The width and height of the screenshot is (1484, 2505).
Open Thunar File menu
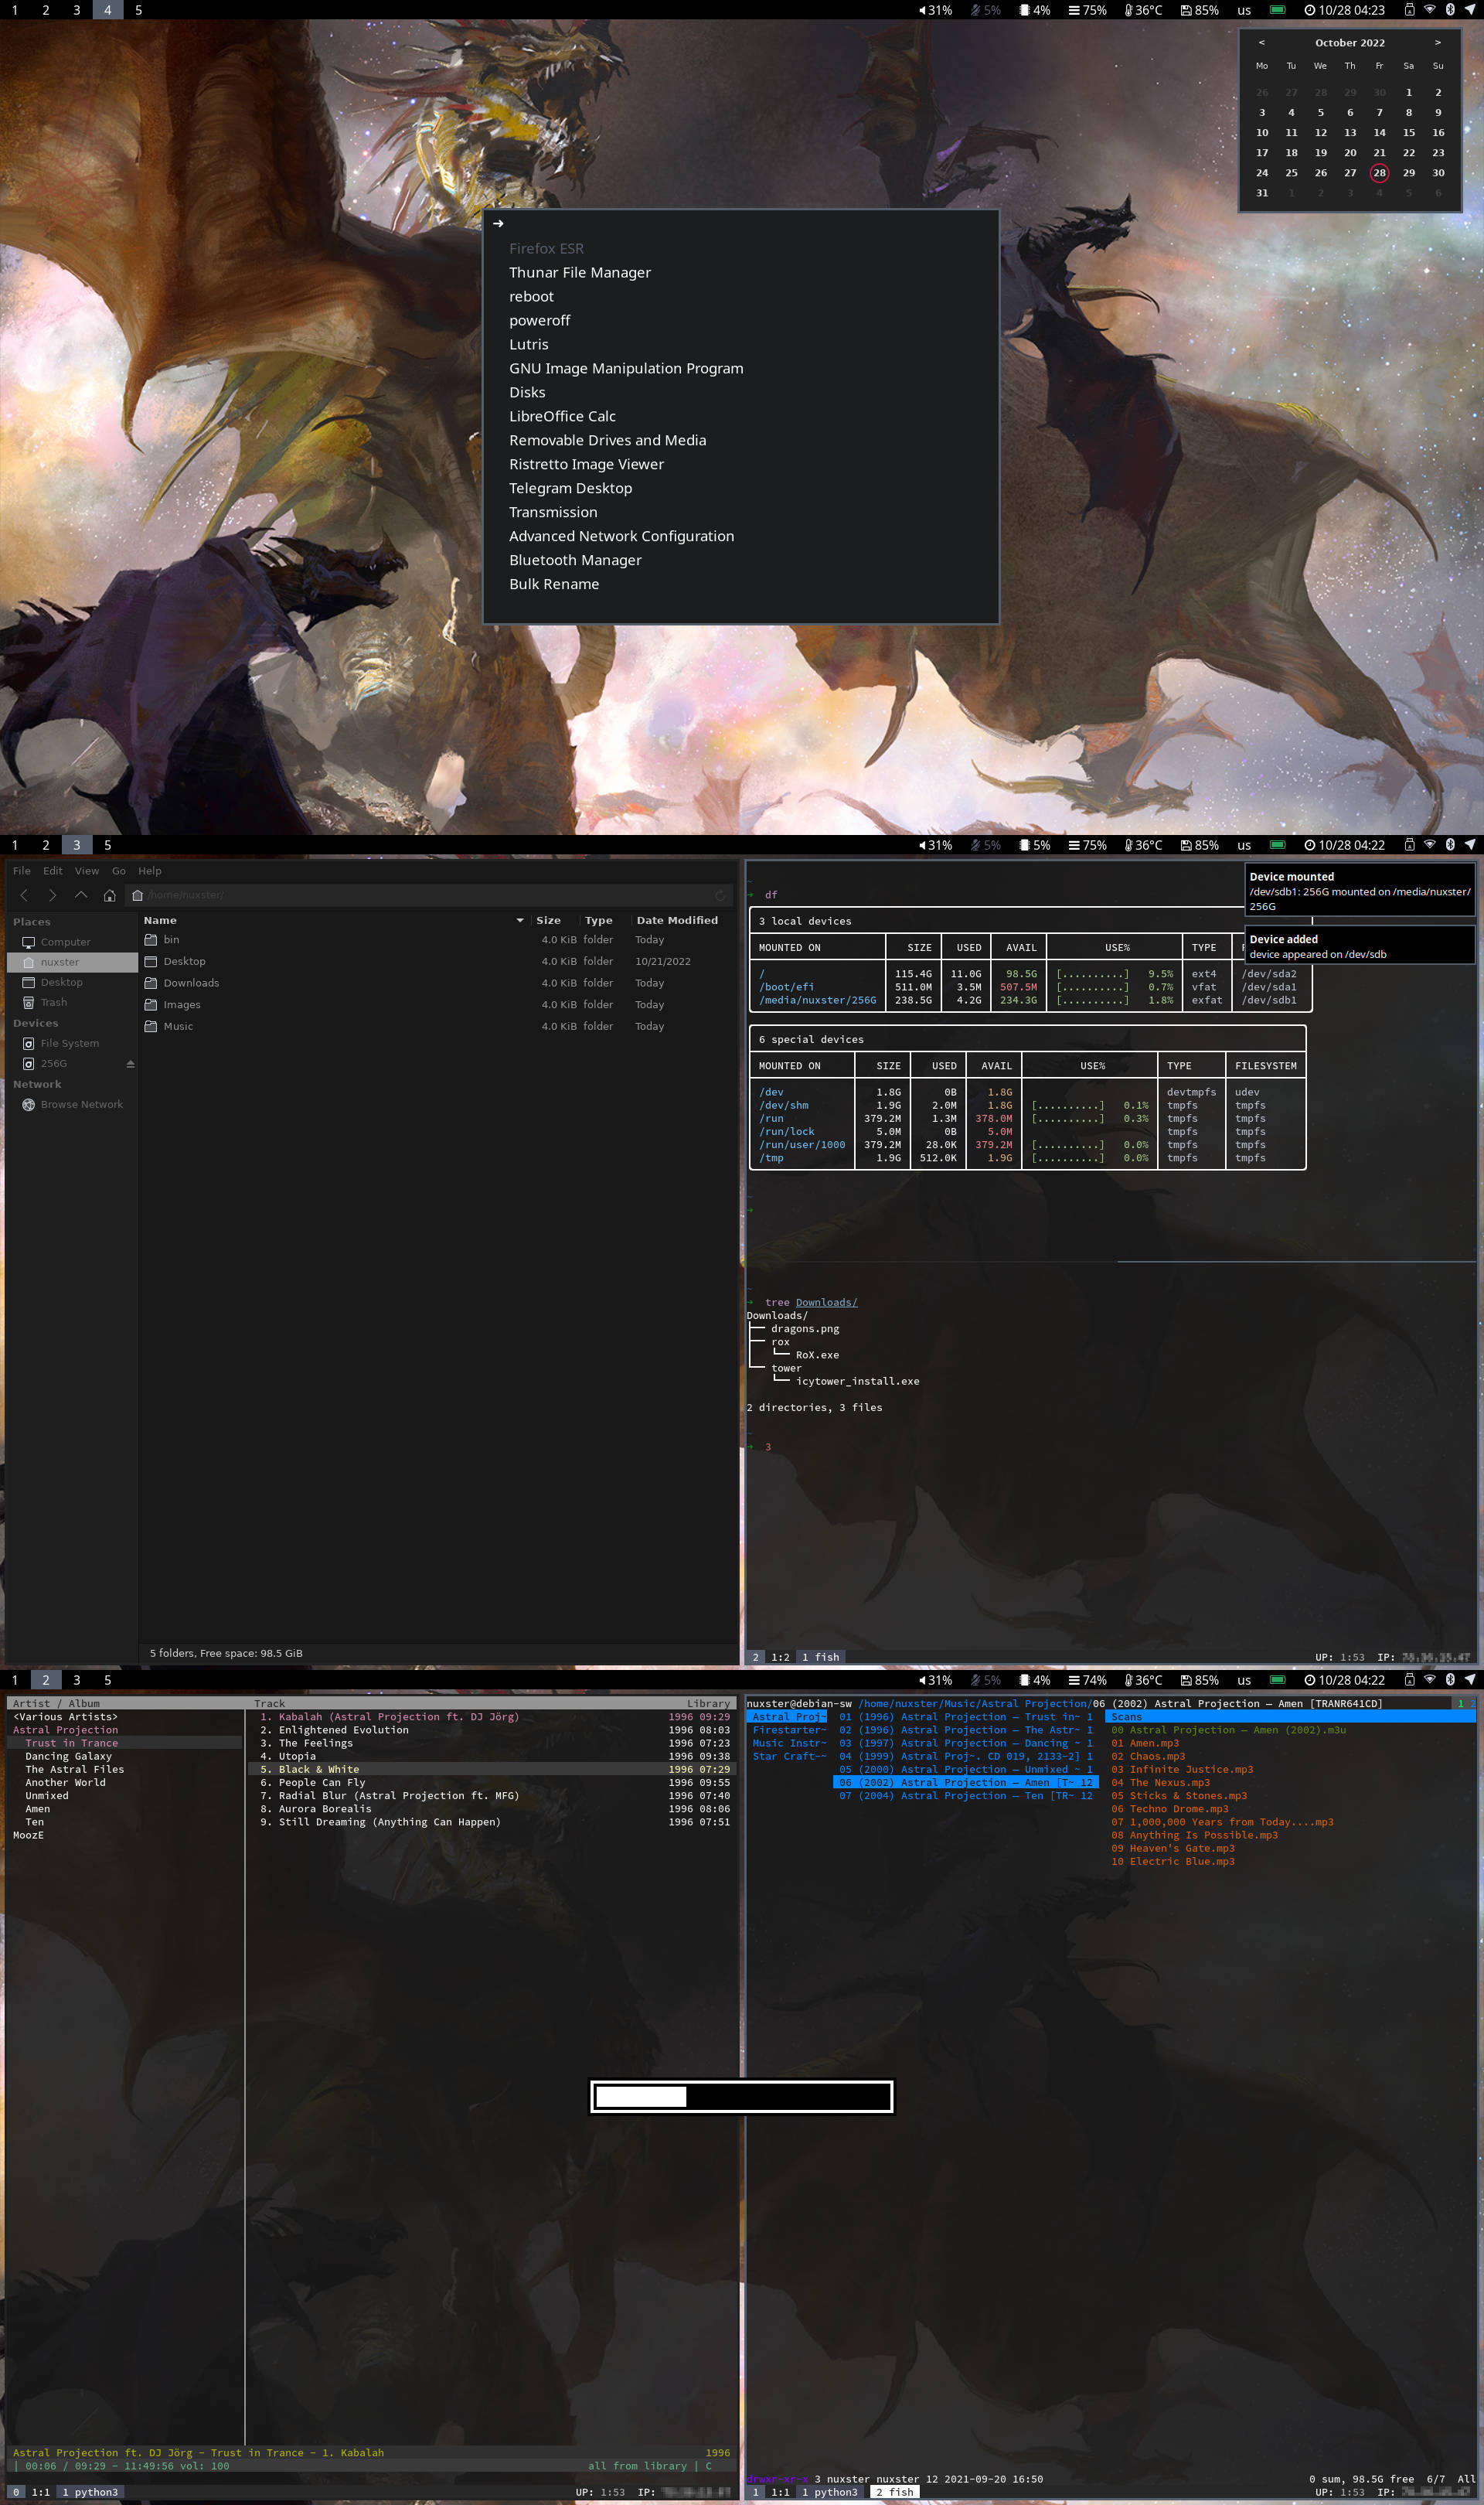coord(22,871)
